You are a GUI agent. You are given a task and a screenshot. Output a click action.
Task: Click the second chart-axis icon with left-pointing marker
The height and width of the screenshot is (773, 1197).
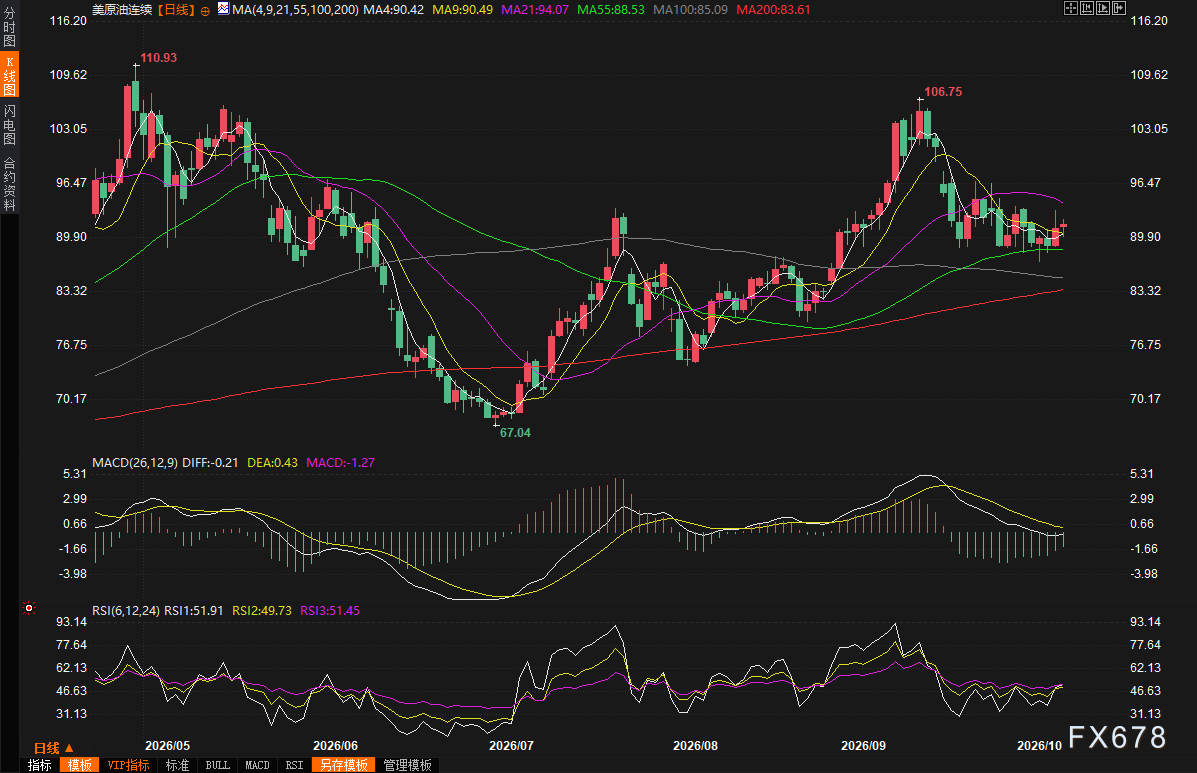1086,8
